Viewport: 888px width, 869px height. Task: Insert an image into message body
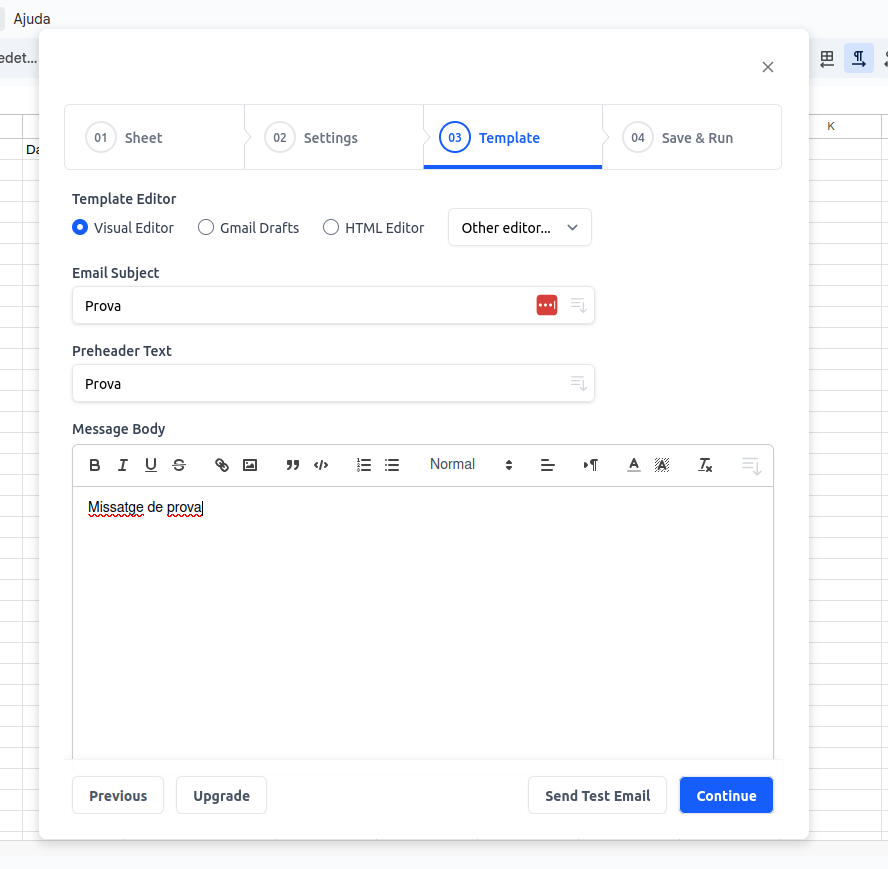coord(250,465)
